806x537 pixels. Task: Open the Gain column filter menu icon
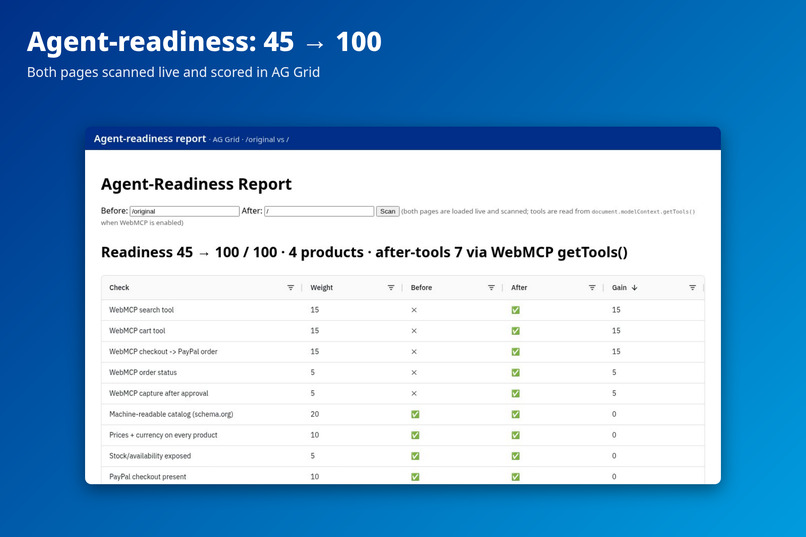click(x=692, y=288)
